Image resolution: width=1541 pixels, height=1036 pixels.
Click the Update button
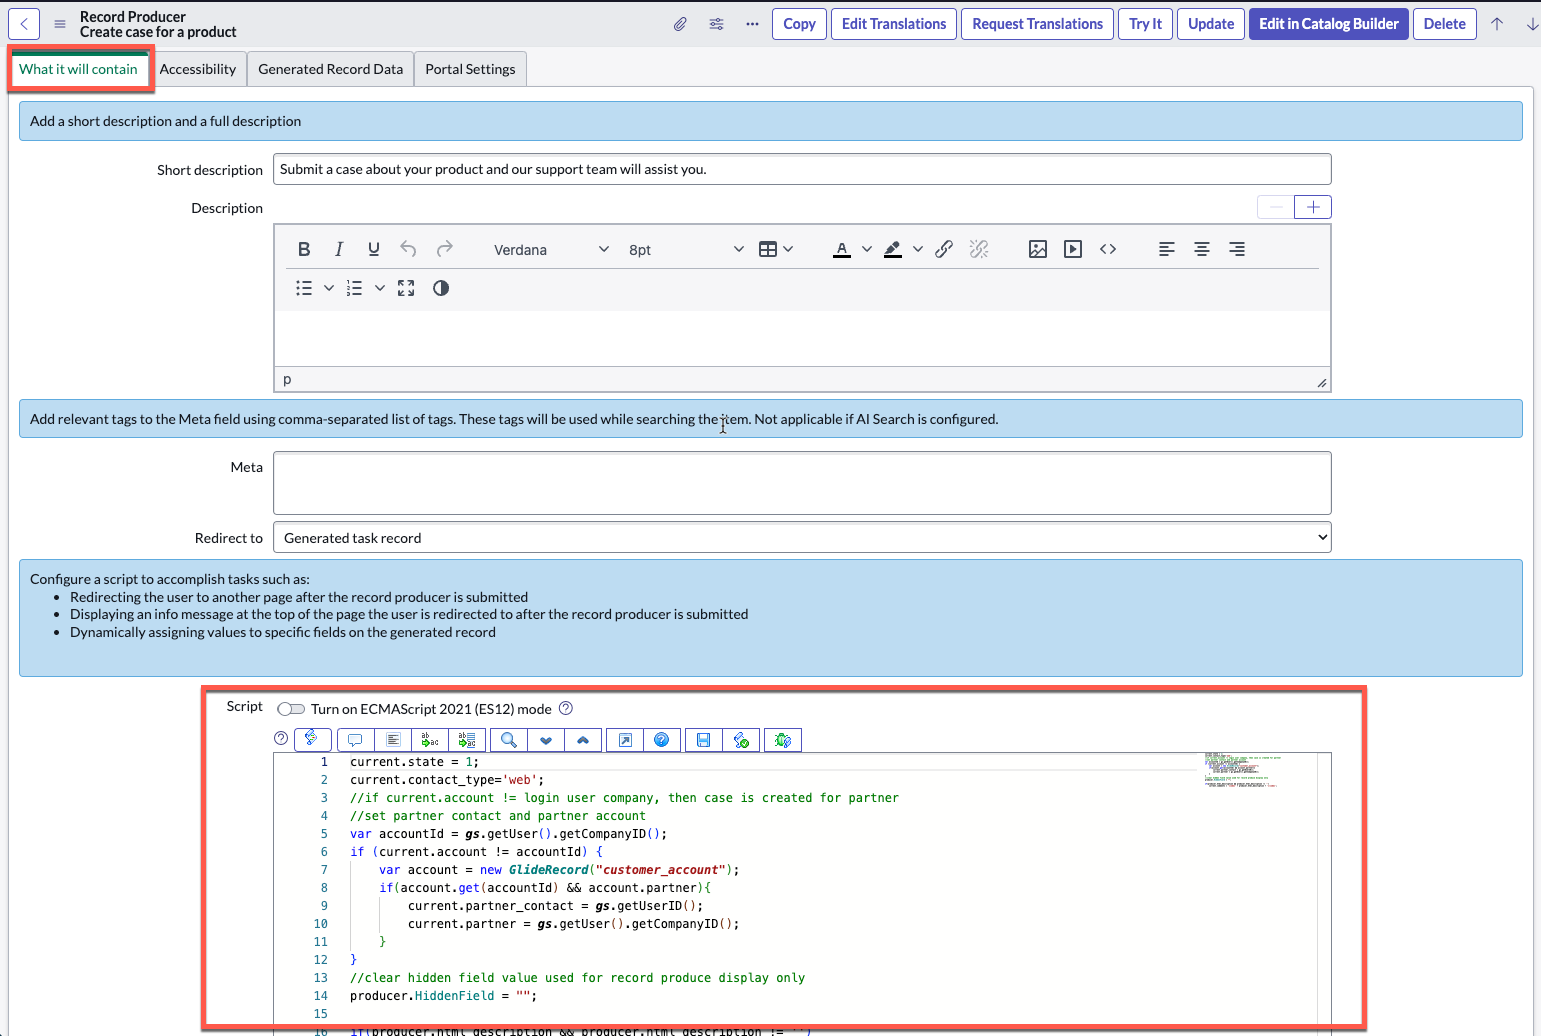[1211, 24]
